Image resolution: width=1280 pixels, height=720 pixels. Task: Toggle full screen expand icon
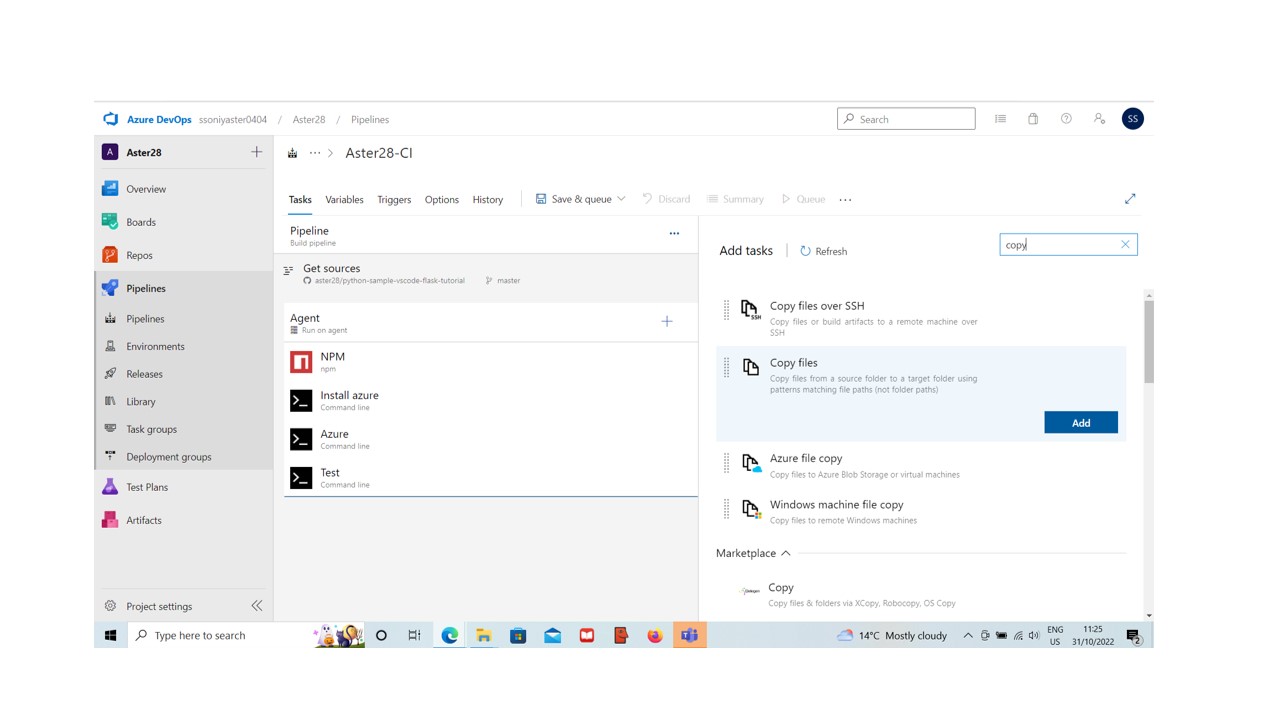coord(1130,199)
